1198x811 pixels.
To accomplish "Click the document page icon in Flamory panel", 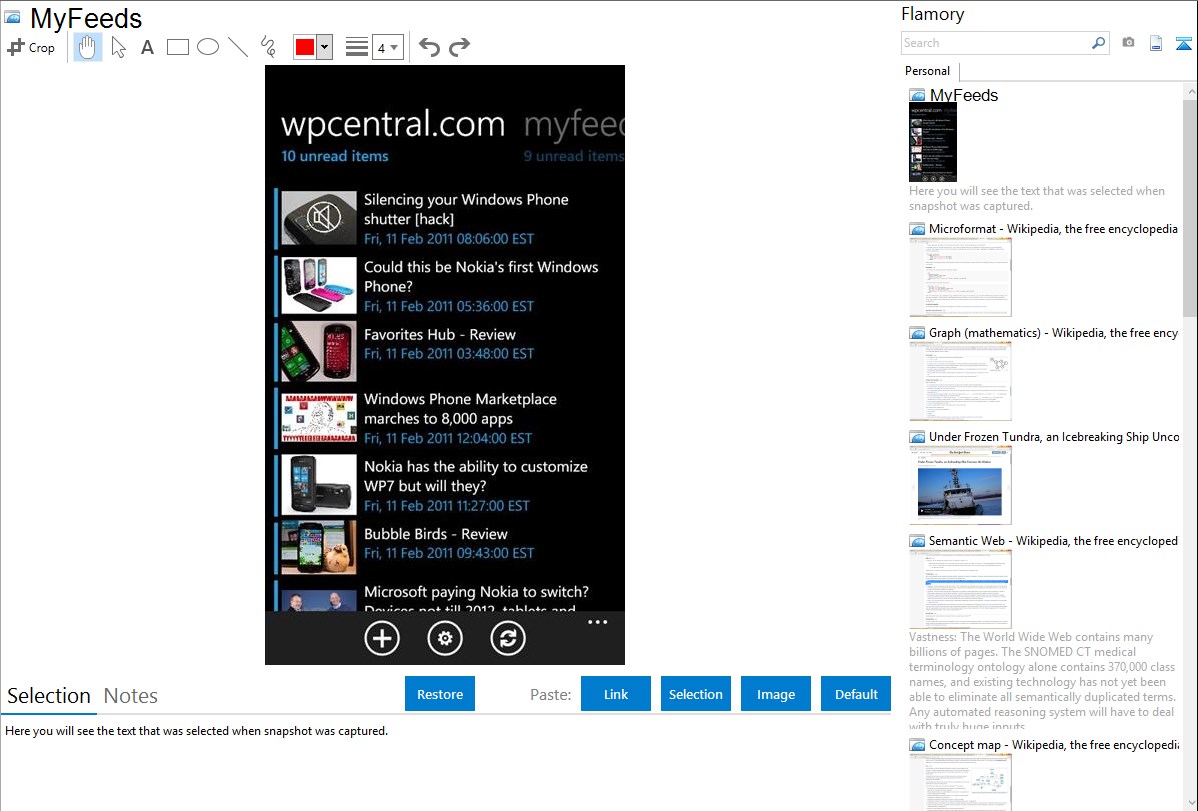I will point(1156,43).
